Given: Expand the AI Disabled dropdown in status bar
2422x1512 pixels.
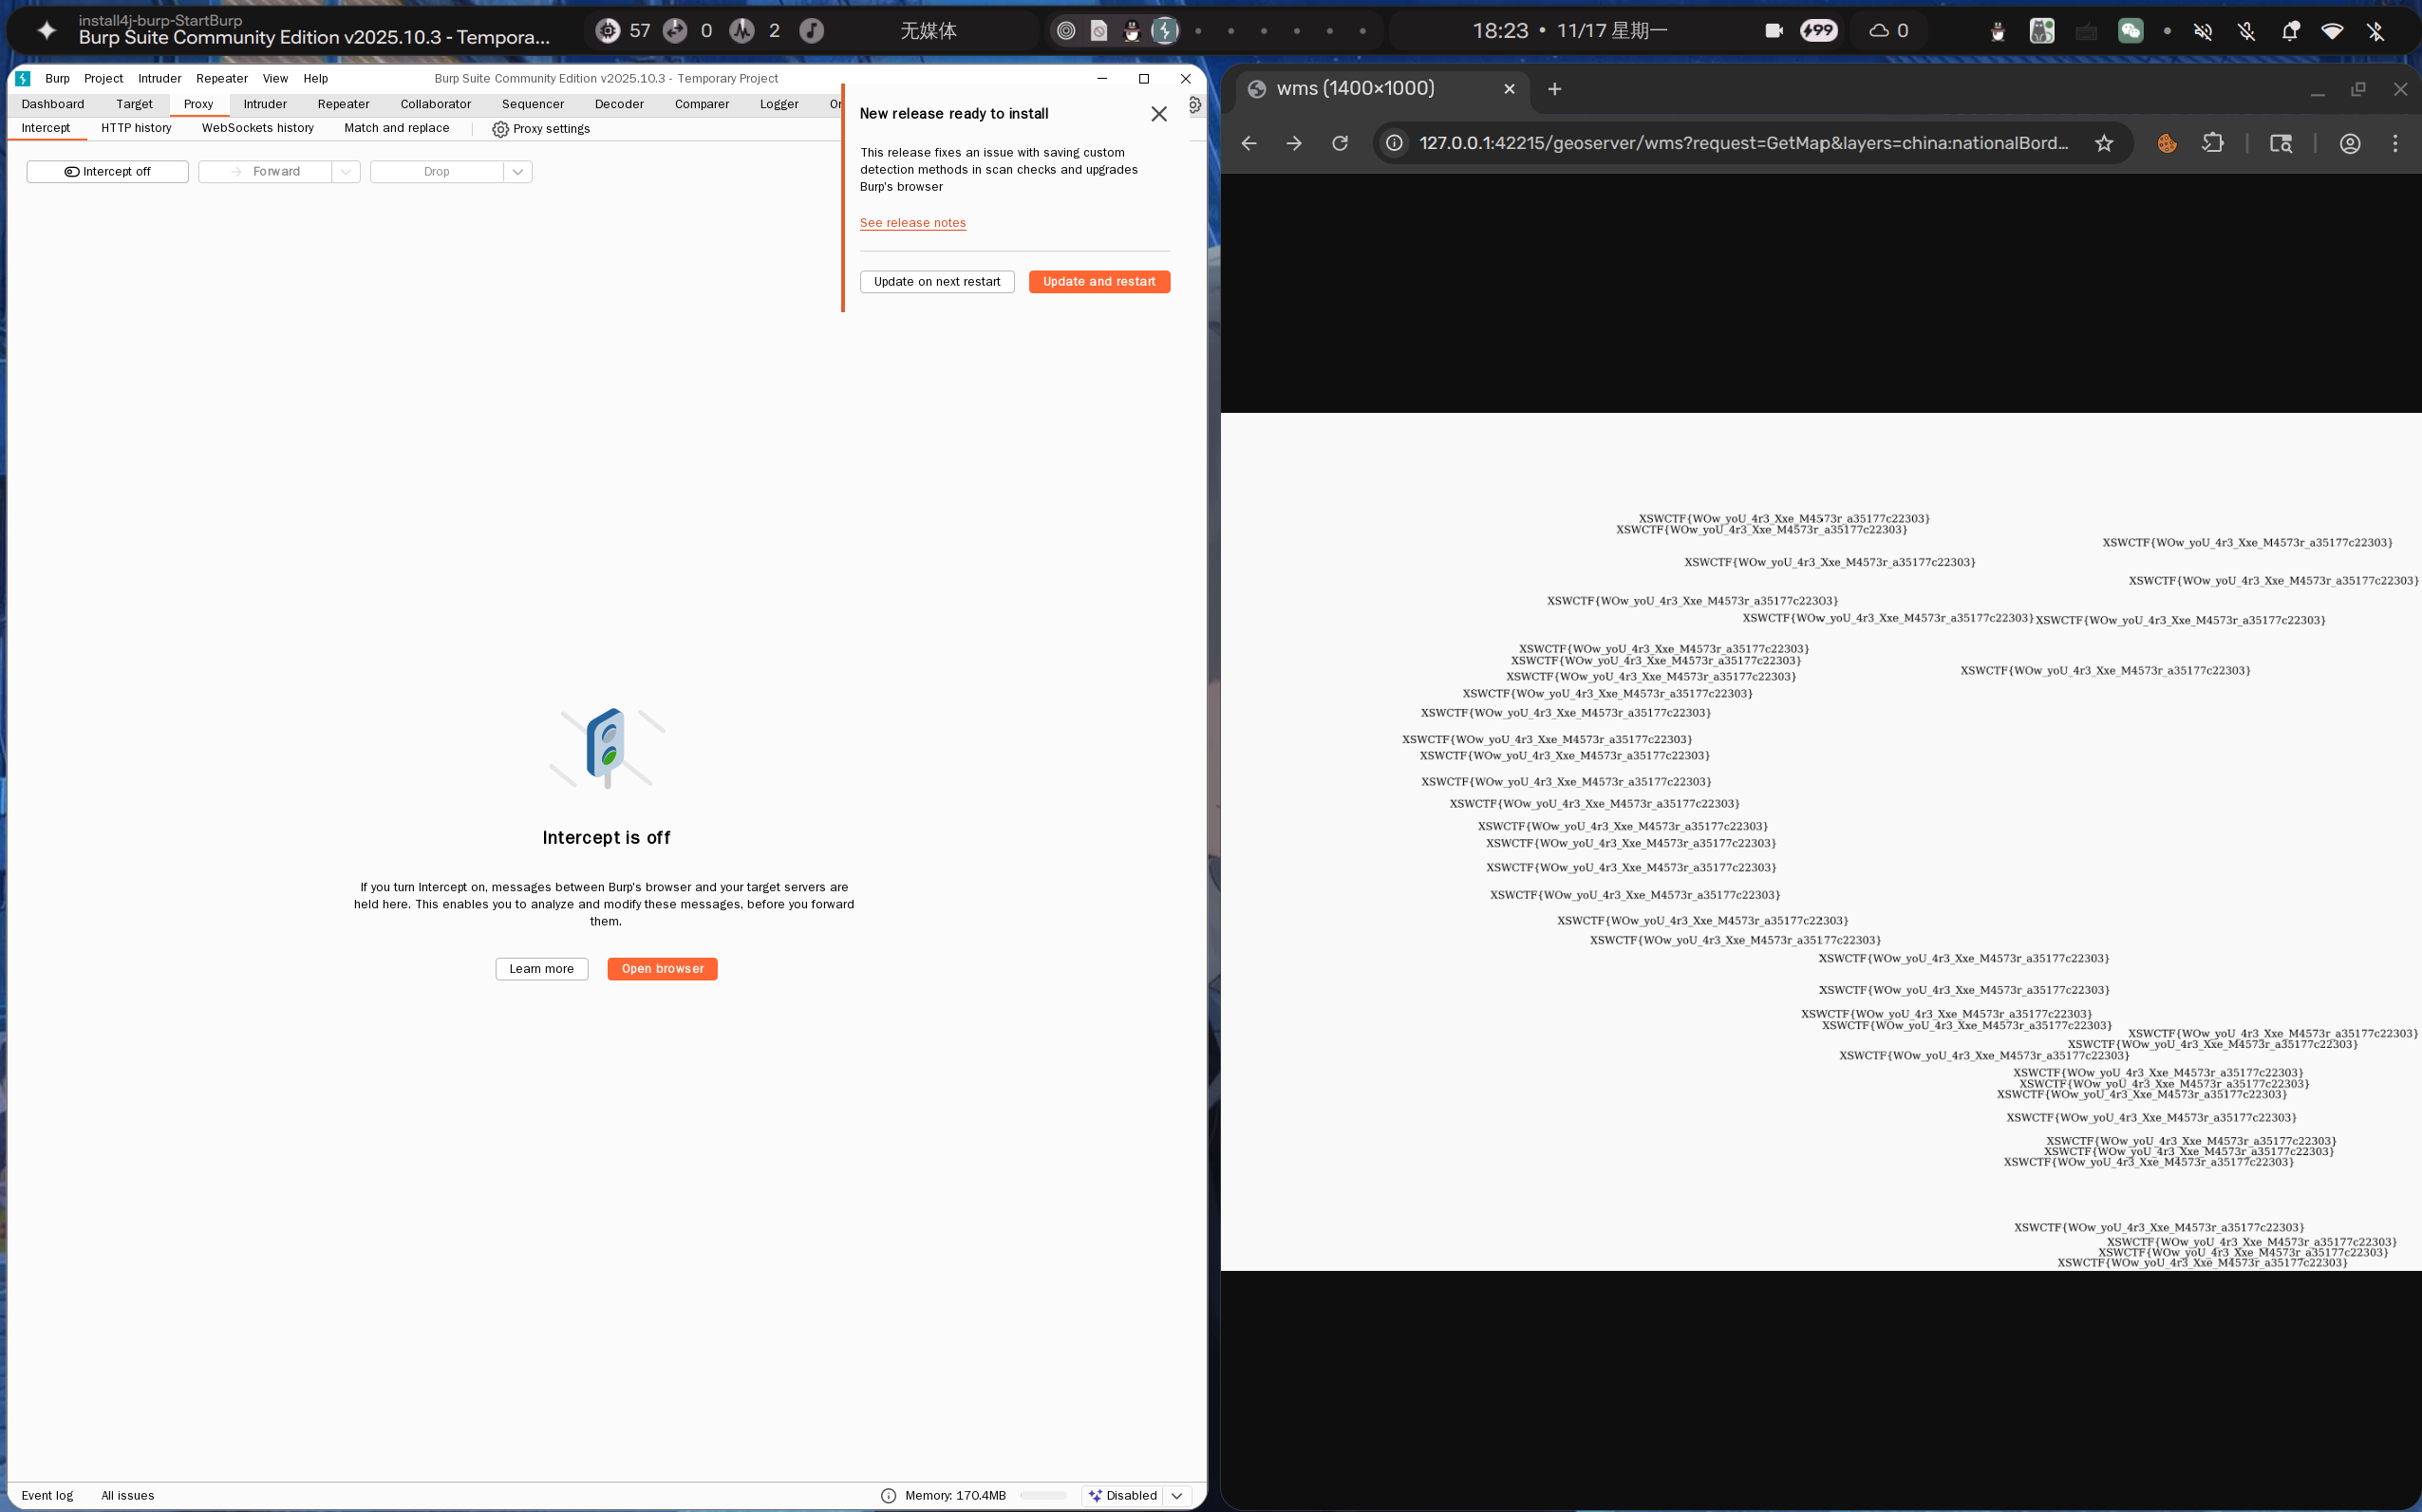Looking at the screenshot, I should click(x=1177, y=1495).
